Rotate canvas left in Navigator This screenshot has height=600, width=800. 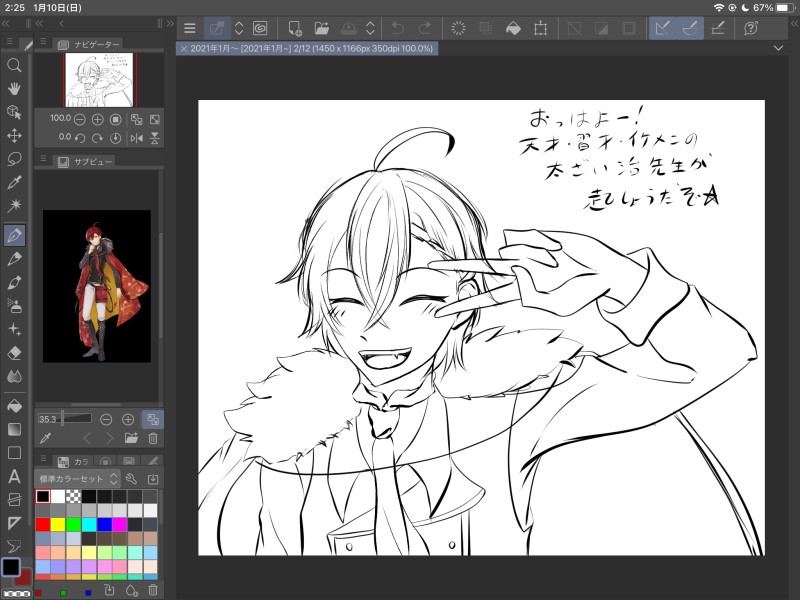[x=80, y=138]
